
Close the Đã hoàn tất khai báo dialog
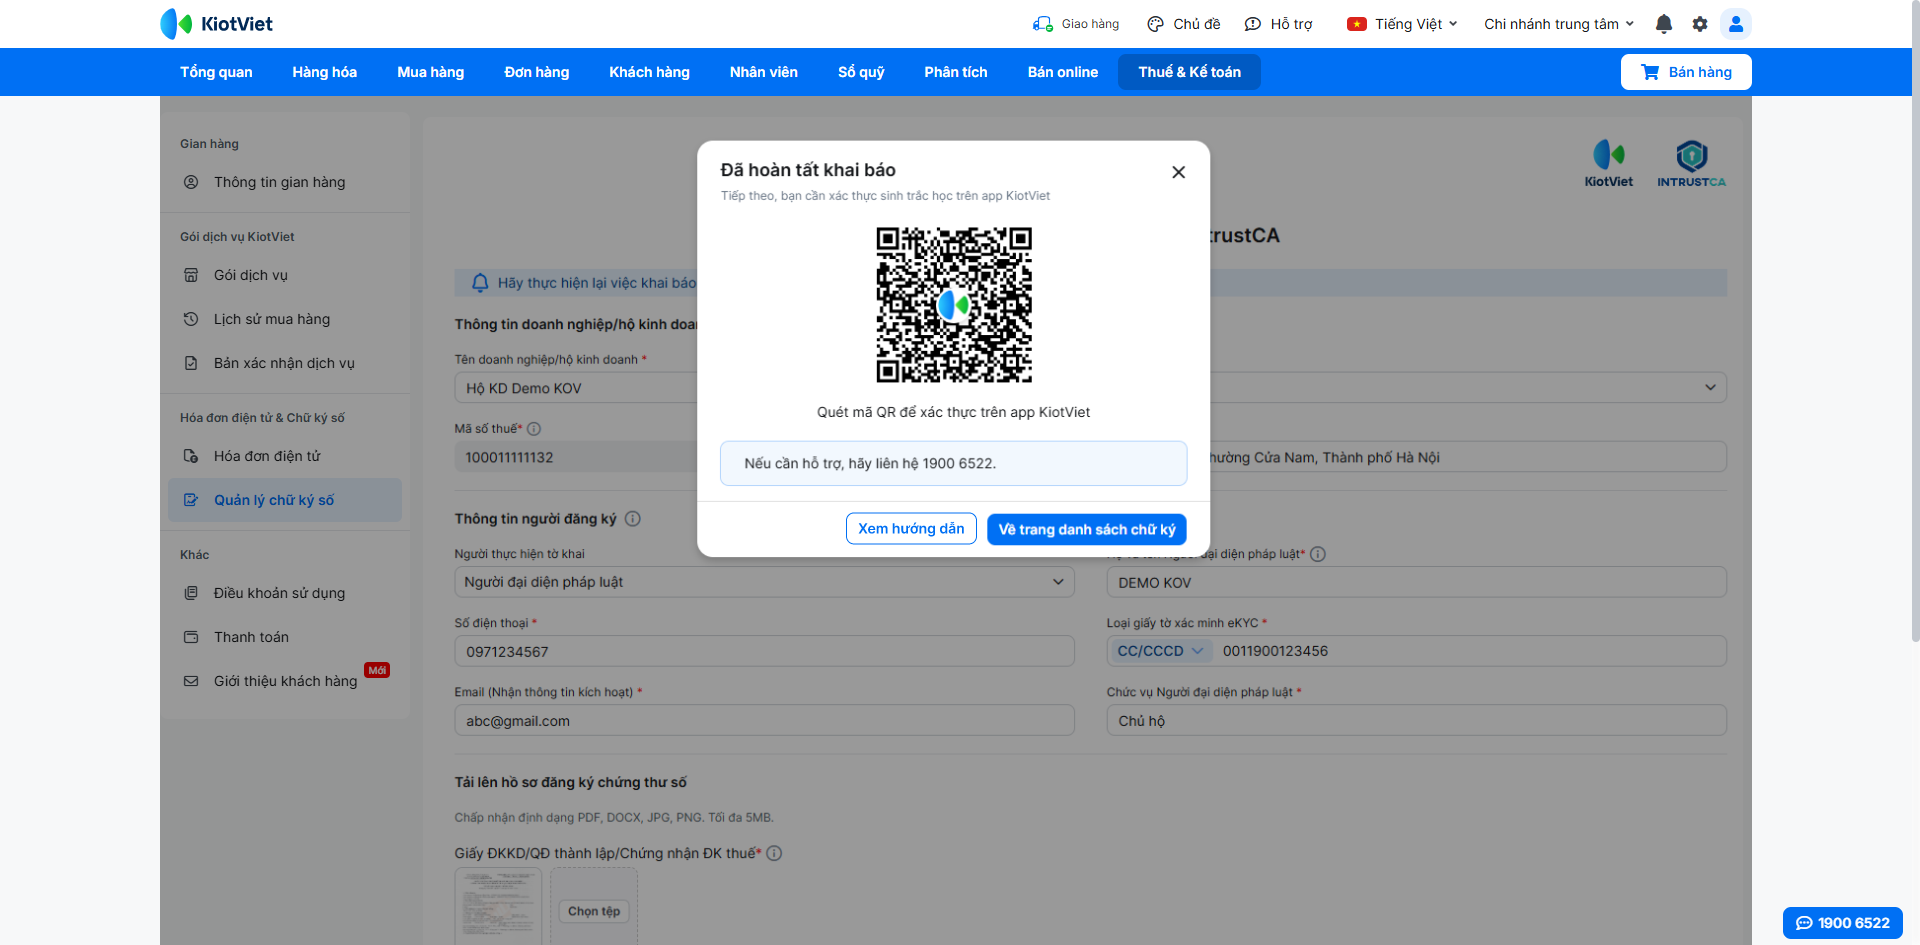click(x=1179, y=172)
